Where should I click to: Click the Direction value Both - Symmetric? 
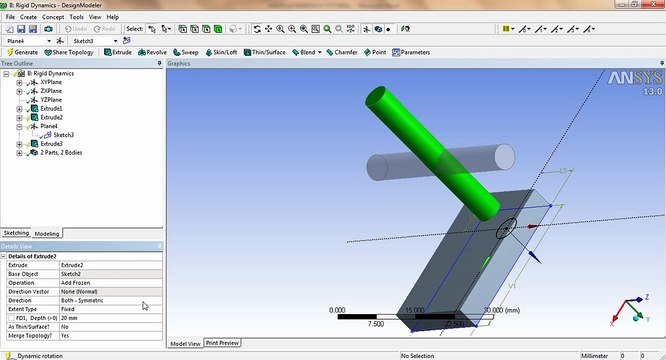pos(110,300)
